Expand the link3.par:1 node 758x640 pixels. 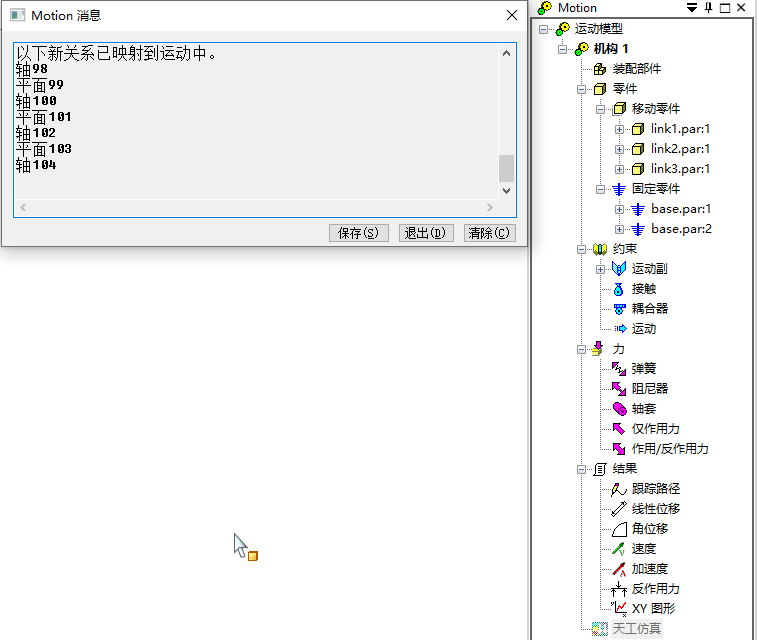(x=619, y=169)
